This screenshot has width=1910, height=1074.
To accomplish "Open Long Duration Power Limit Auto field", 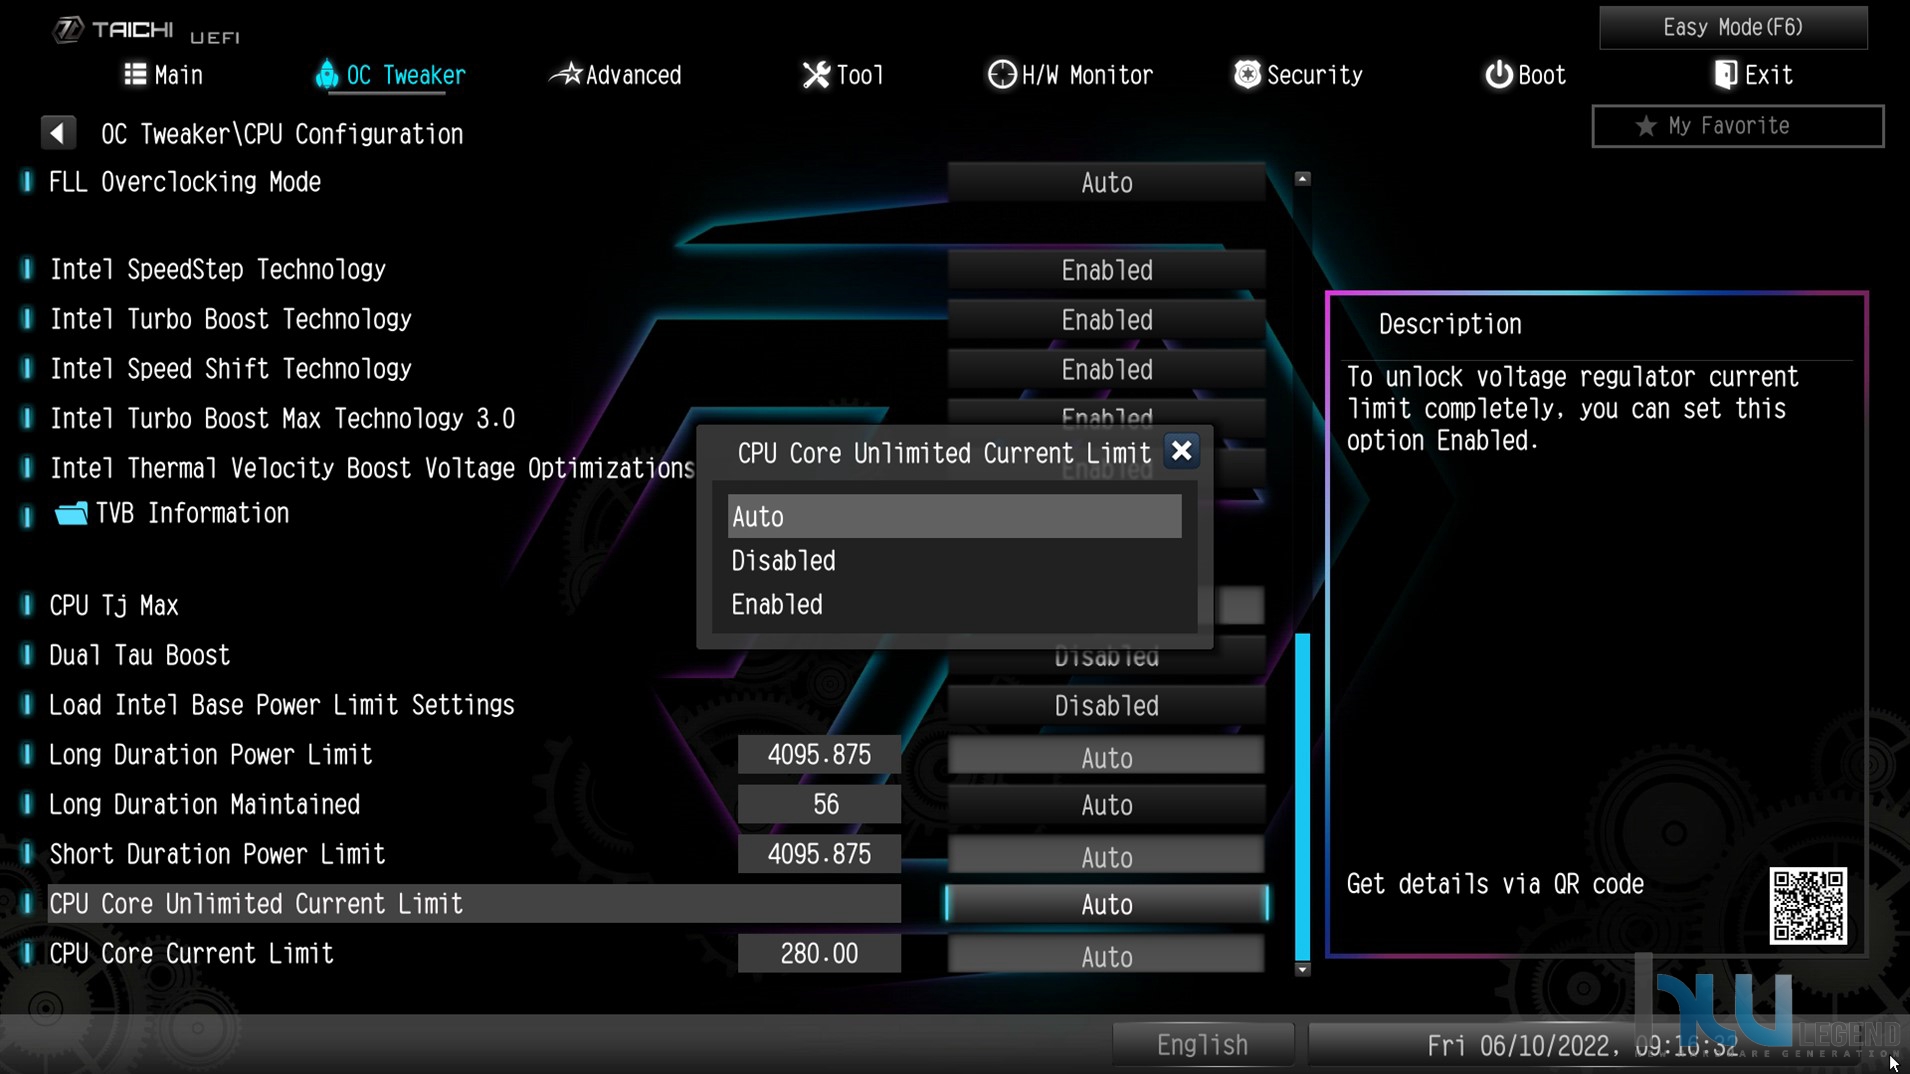I will click(1106, 757).
